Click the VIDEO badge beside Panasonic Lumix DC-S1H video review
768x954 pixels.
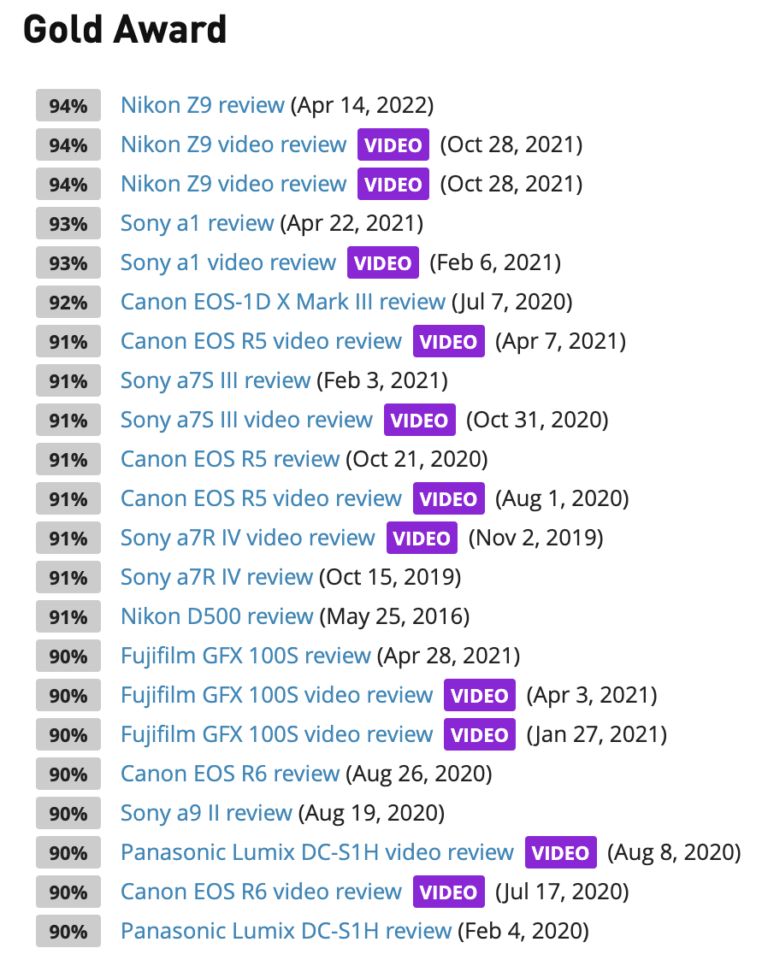click(560, 853)
